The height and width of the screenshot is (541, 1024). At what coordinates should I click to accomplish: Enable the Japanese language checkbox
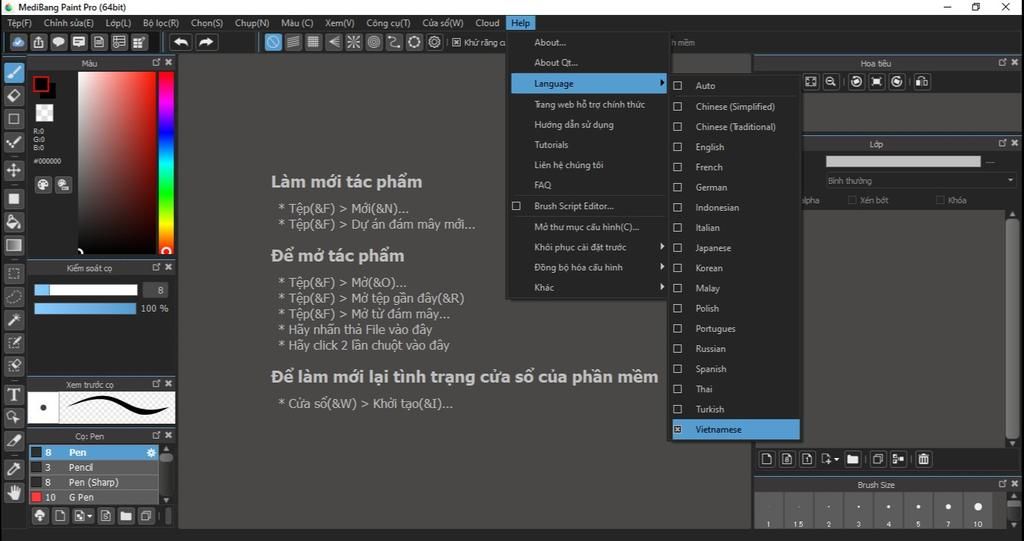pos(678,248)
